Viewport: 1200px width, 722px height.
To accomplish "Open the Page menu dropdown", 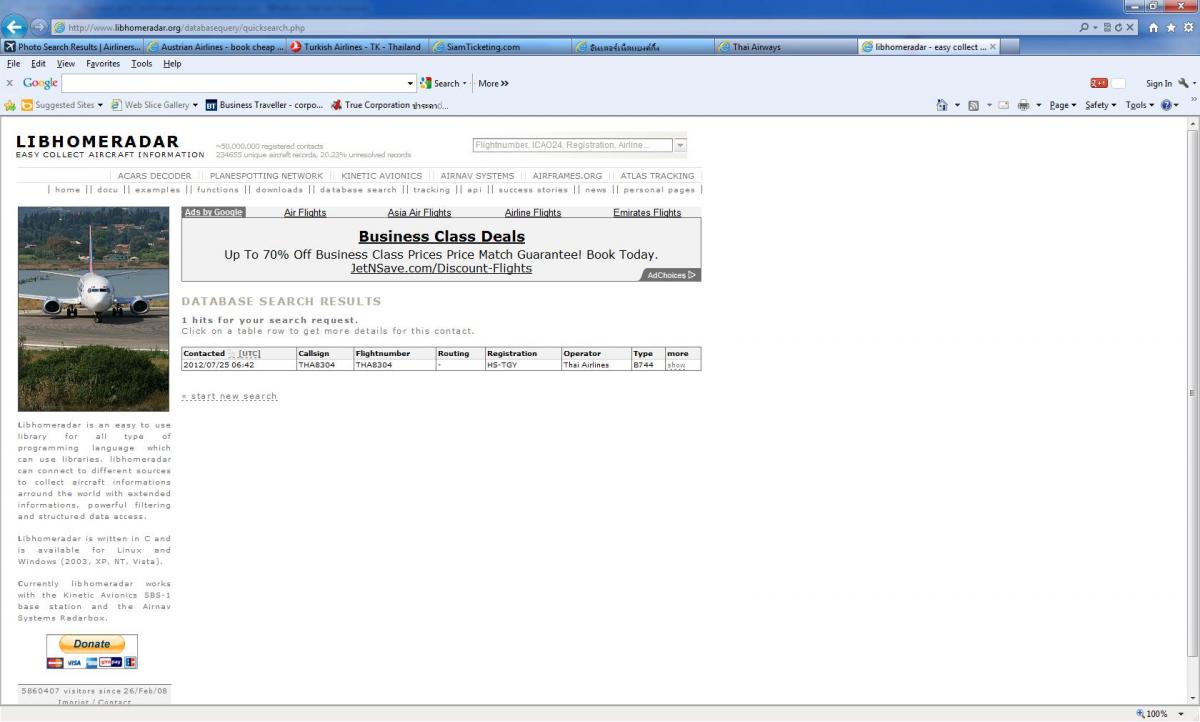I will [x=1062, y=105].
